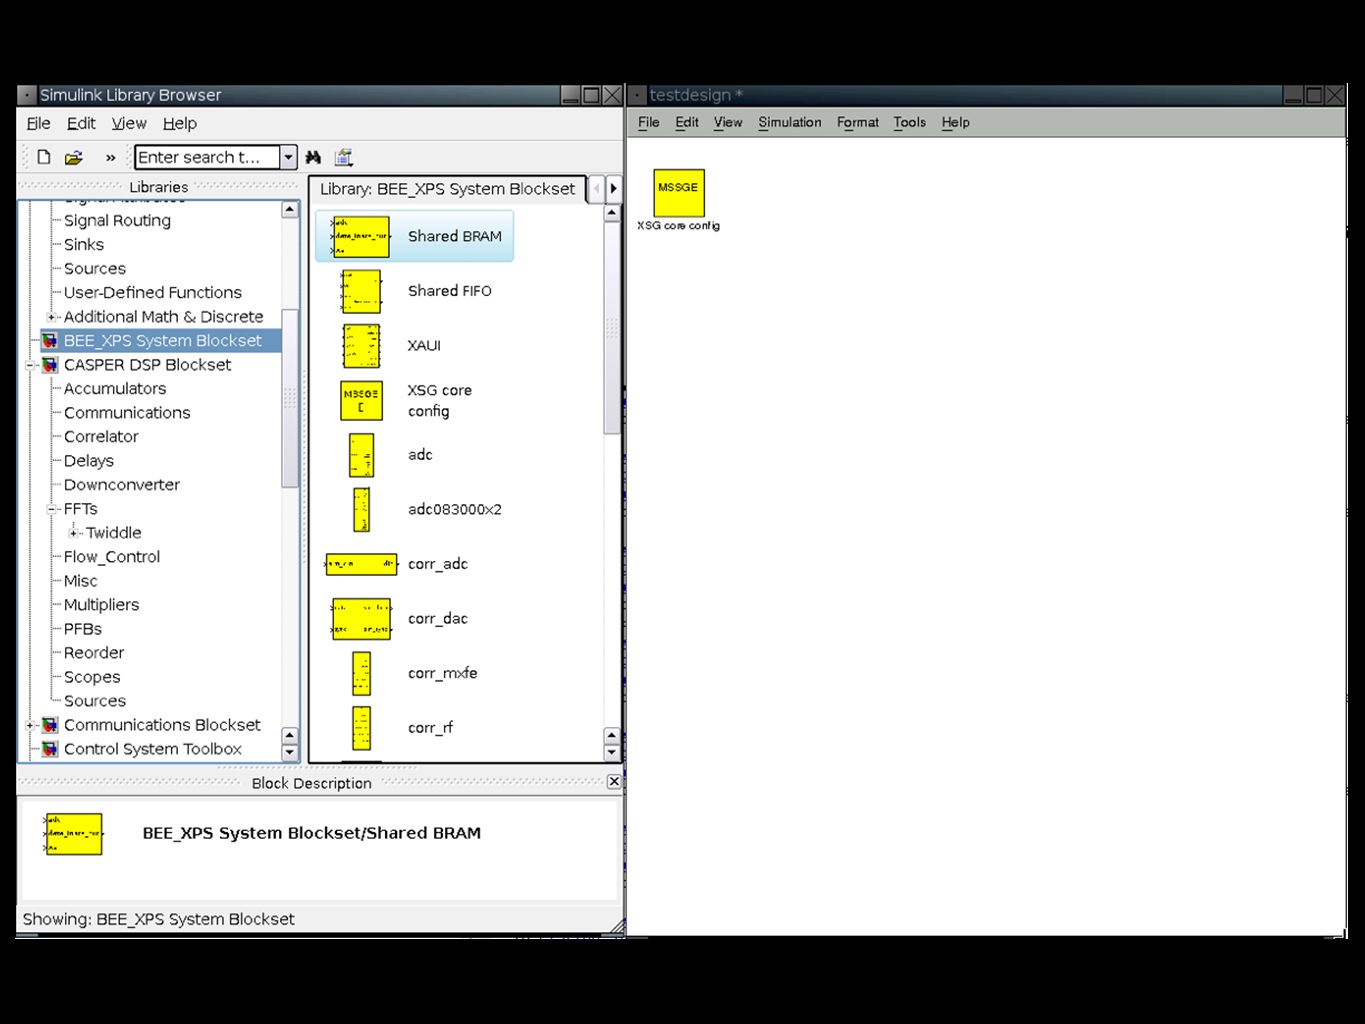1365x1024 pixels.
Task: Select User-Defined Functions tree item
Action: click(153, 293)
